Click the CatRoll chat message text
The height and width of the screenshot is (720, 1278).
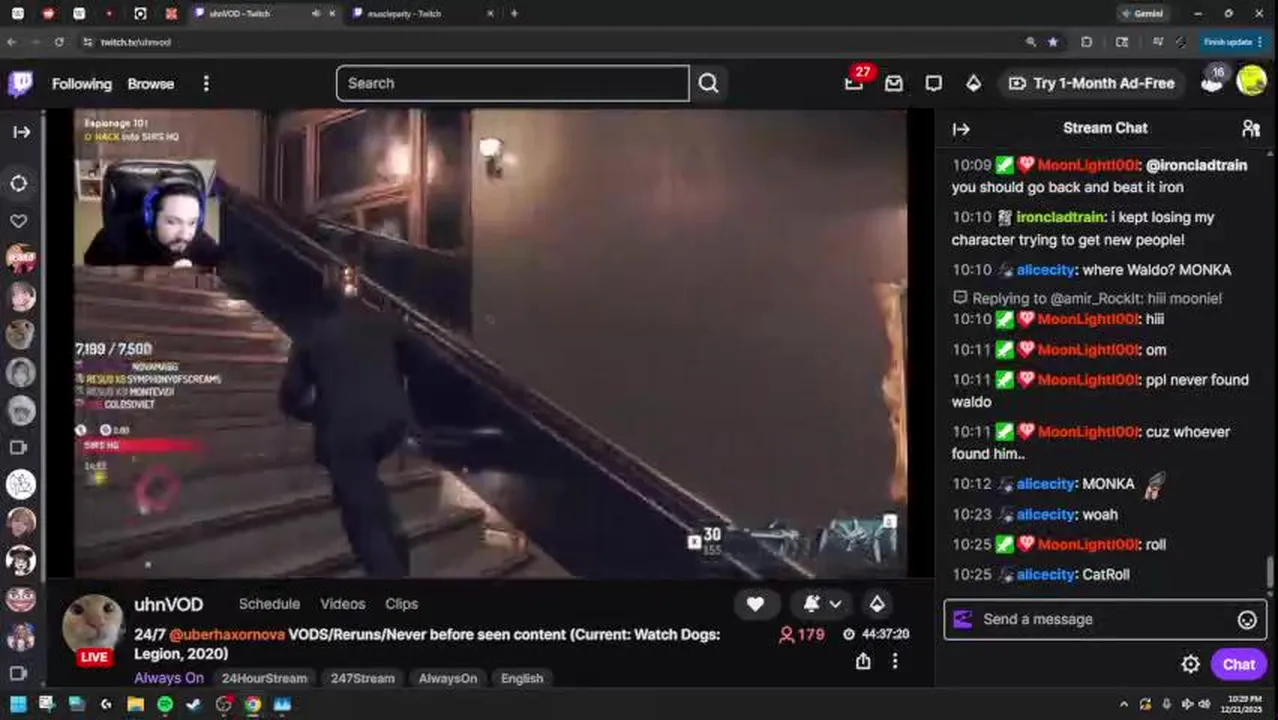(1106, 575)
